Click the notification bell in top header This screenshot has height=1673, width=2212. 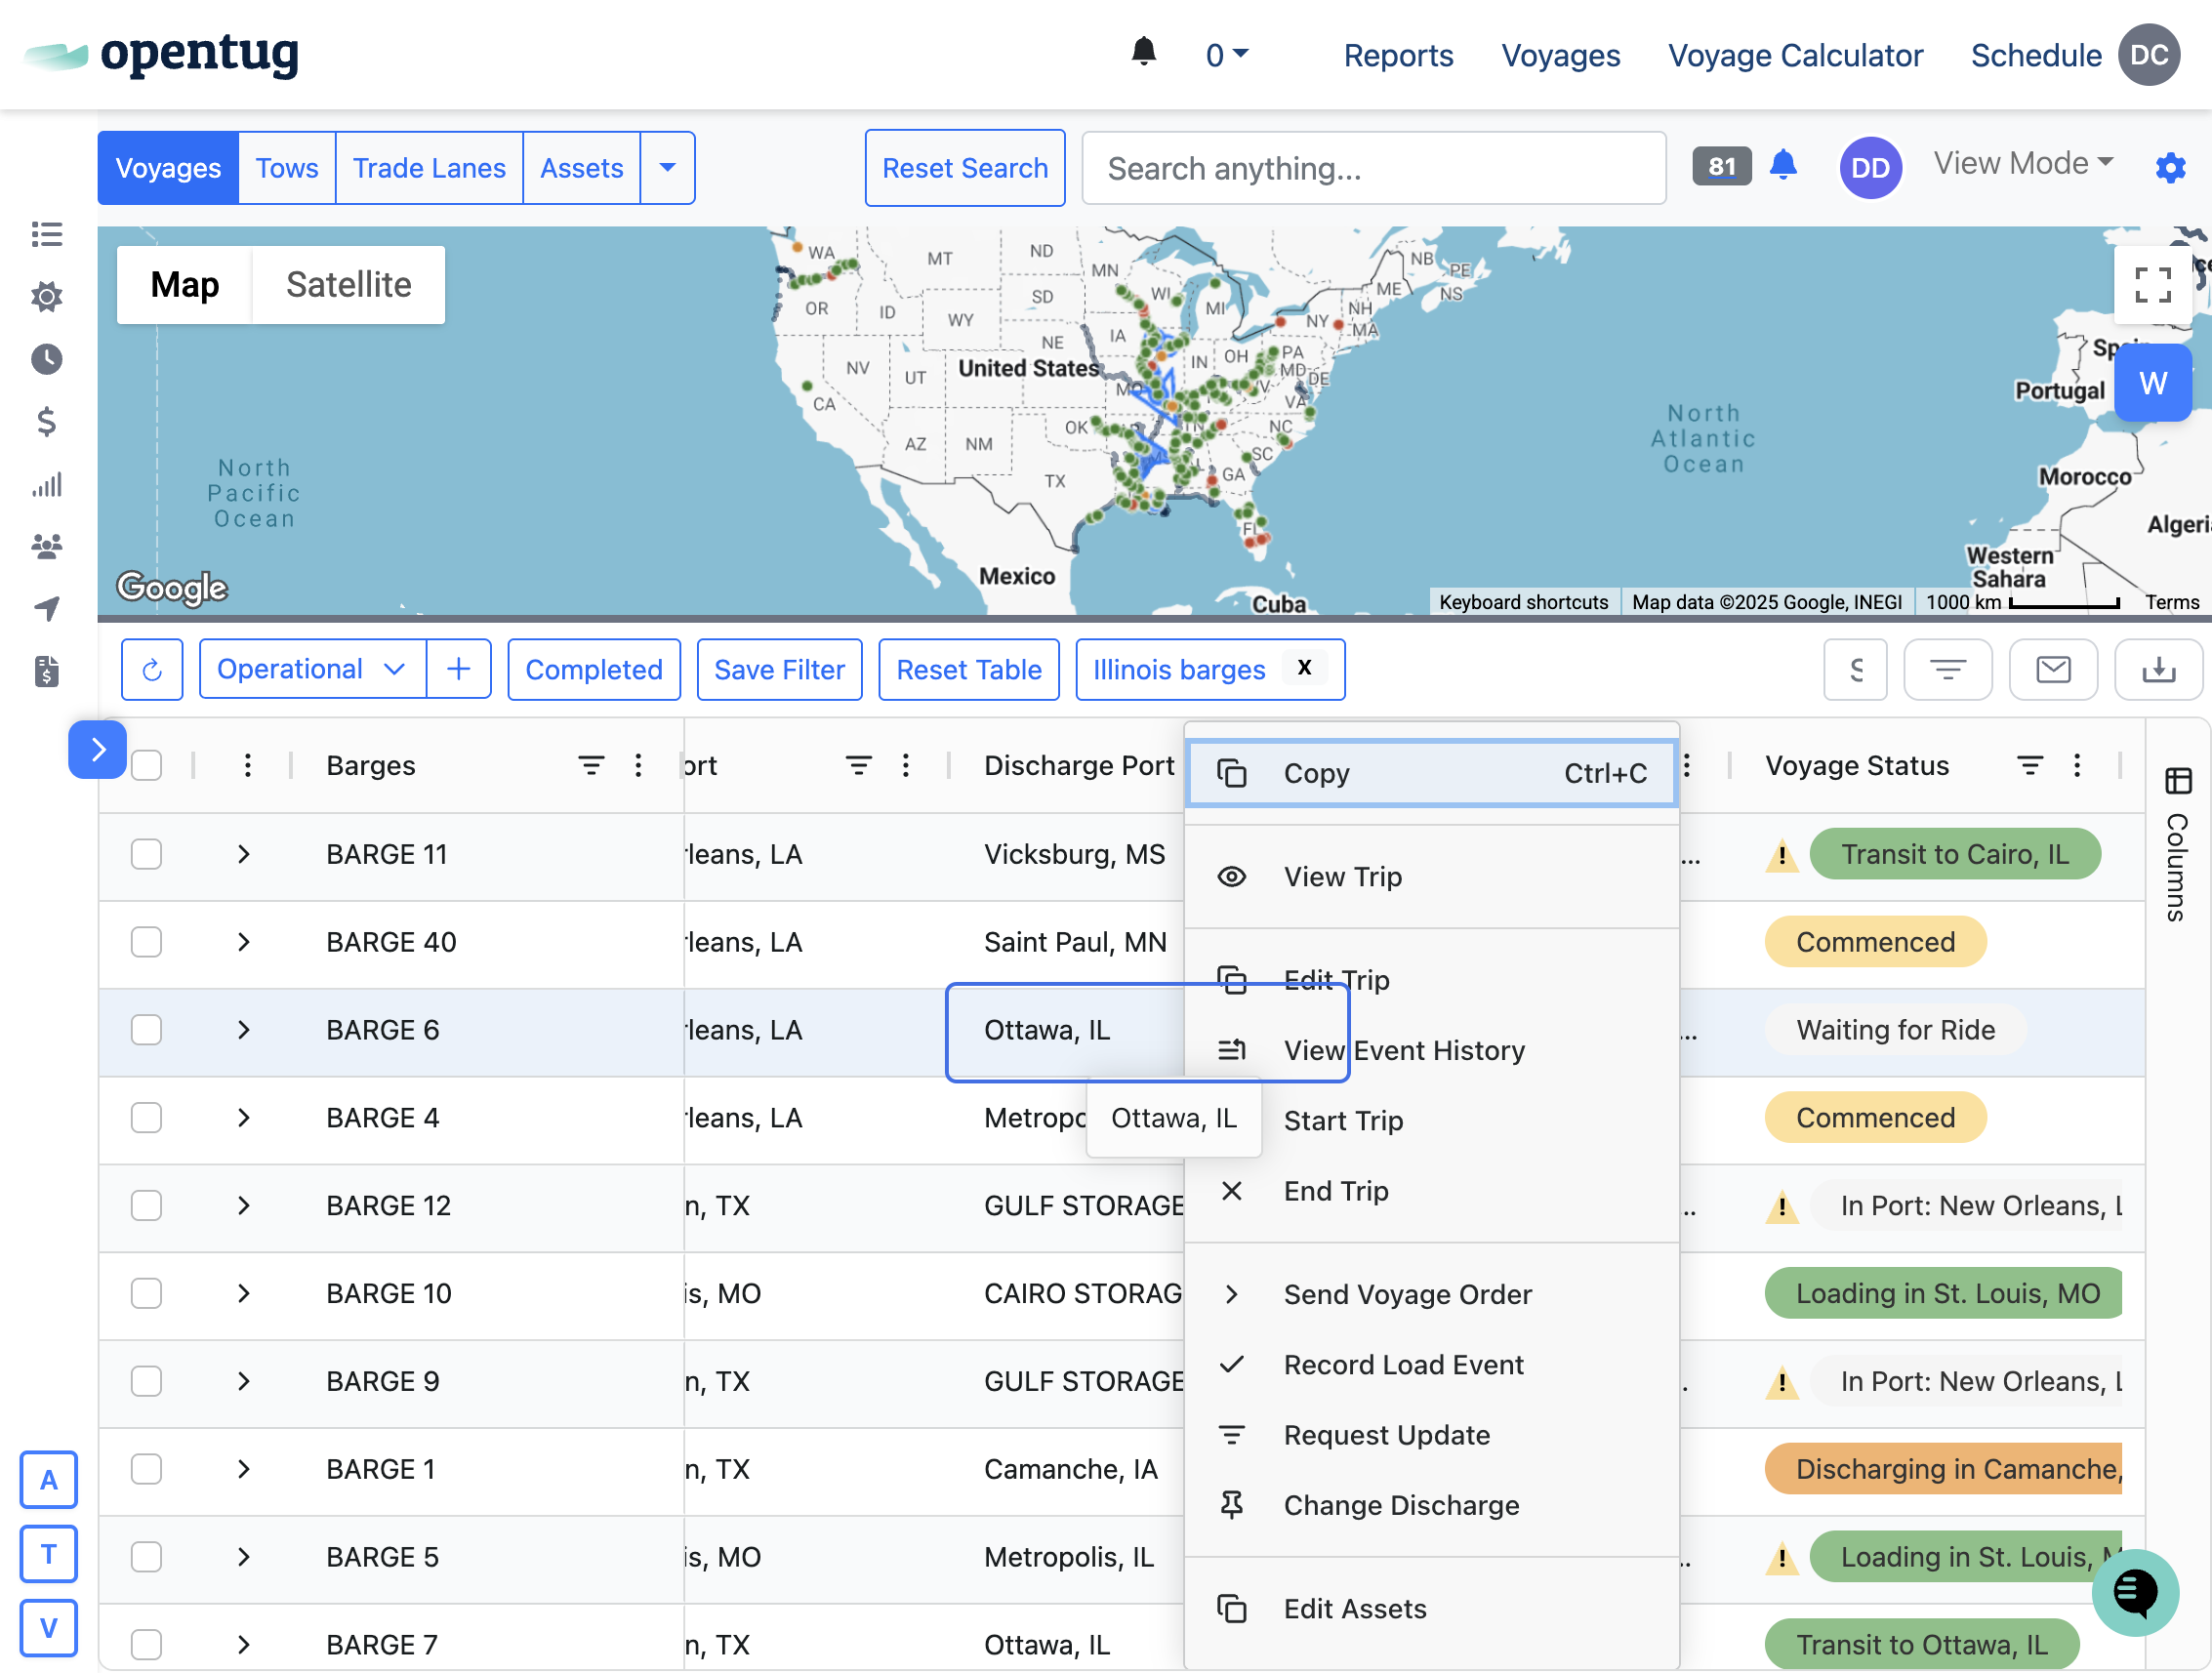1143,52
